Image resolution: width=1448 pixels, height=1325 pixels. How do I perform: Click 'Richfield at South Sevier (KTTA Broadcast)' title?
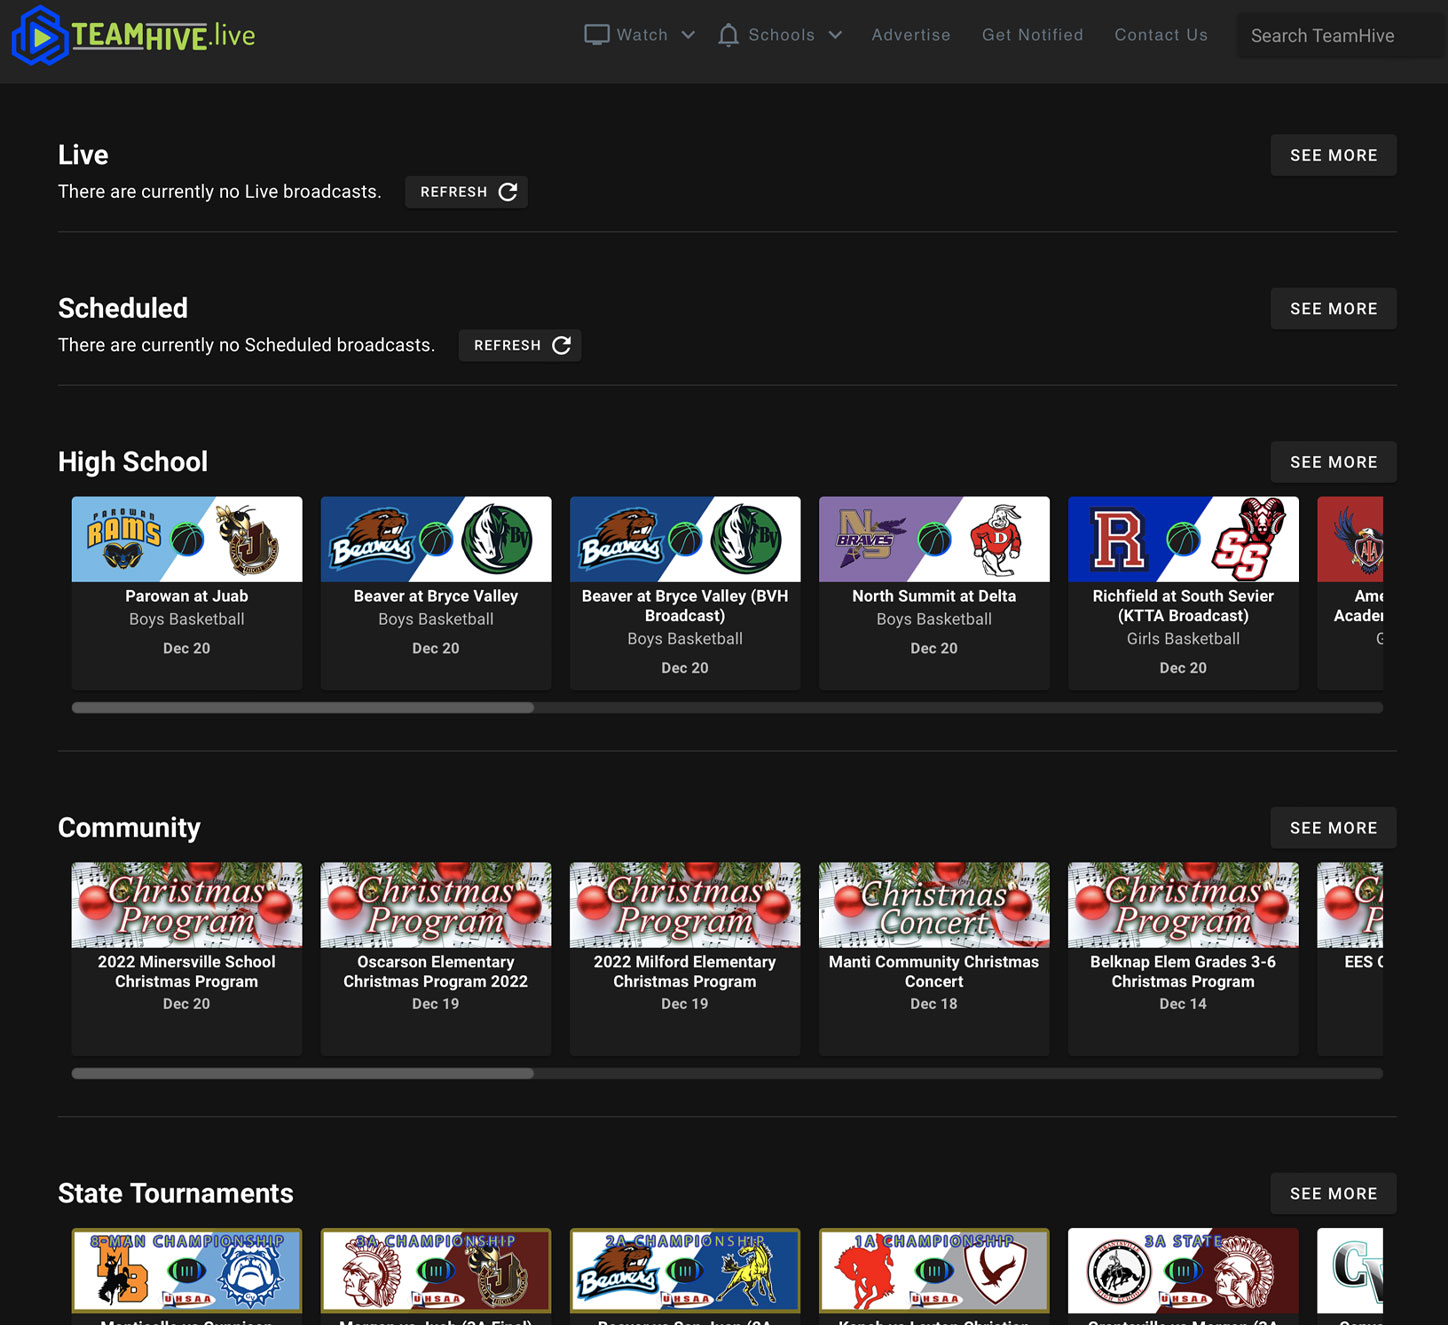coord(1183,606)
